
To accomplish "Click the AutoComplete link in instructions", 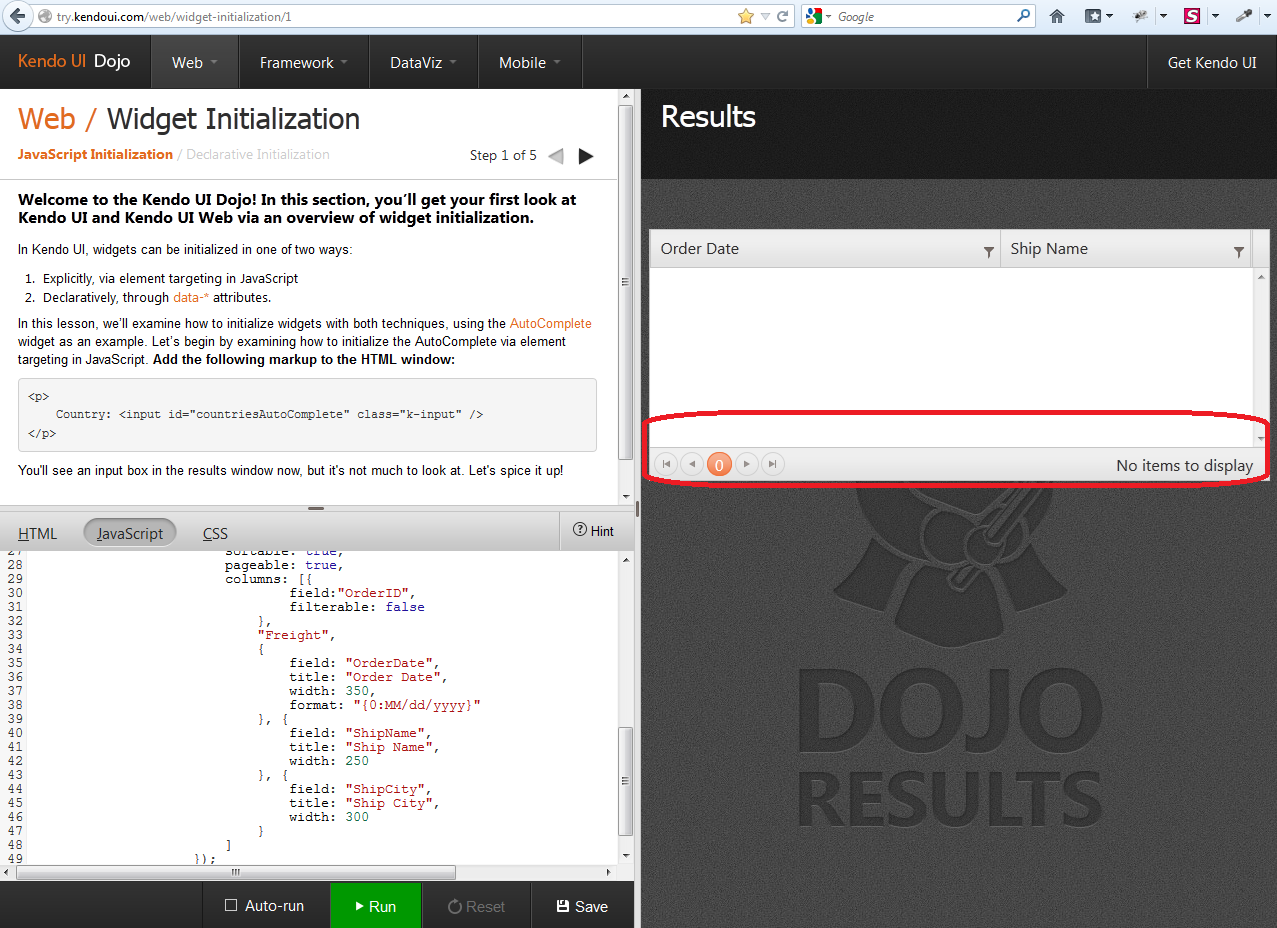I will [x=551, y=324].
